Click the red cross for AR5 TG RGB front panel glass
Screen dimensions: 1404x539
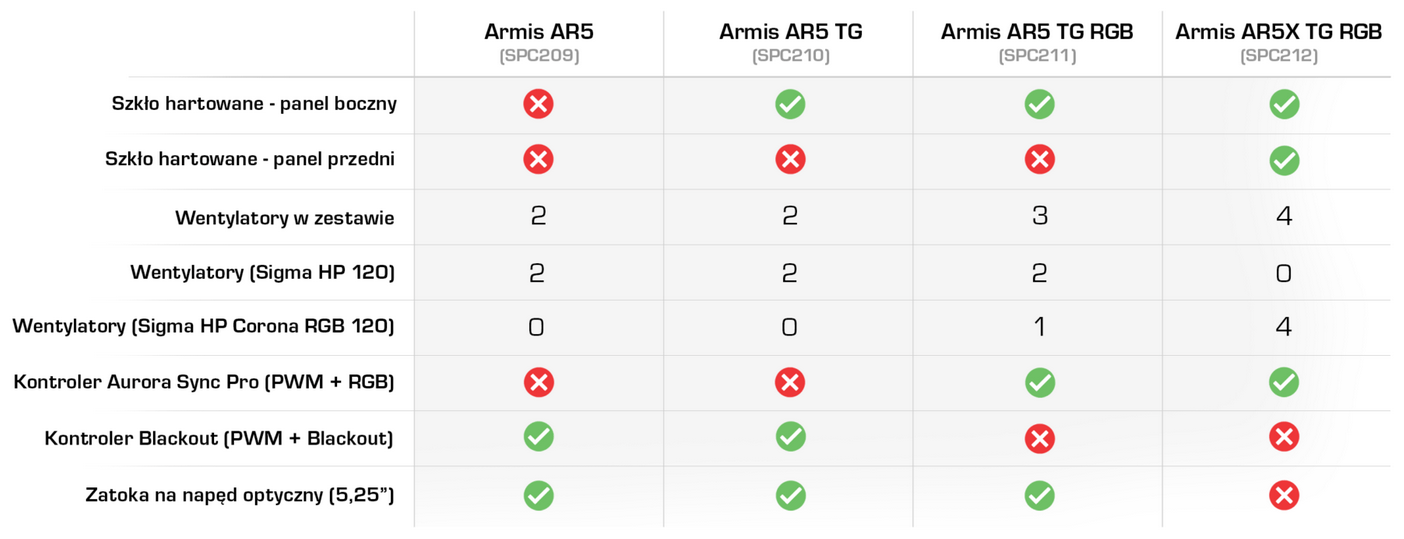1039,160
